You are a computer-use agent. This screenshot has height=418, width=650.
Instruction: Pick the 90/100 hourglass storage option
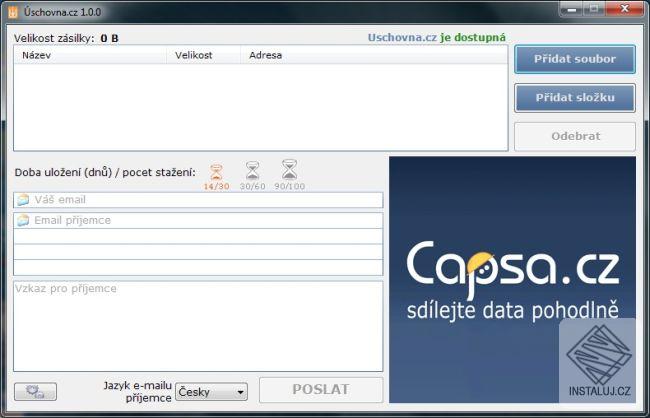click(x=289, y=175)
